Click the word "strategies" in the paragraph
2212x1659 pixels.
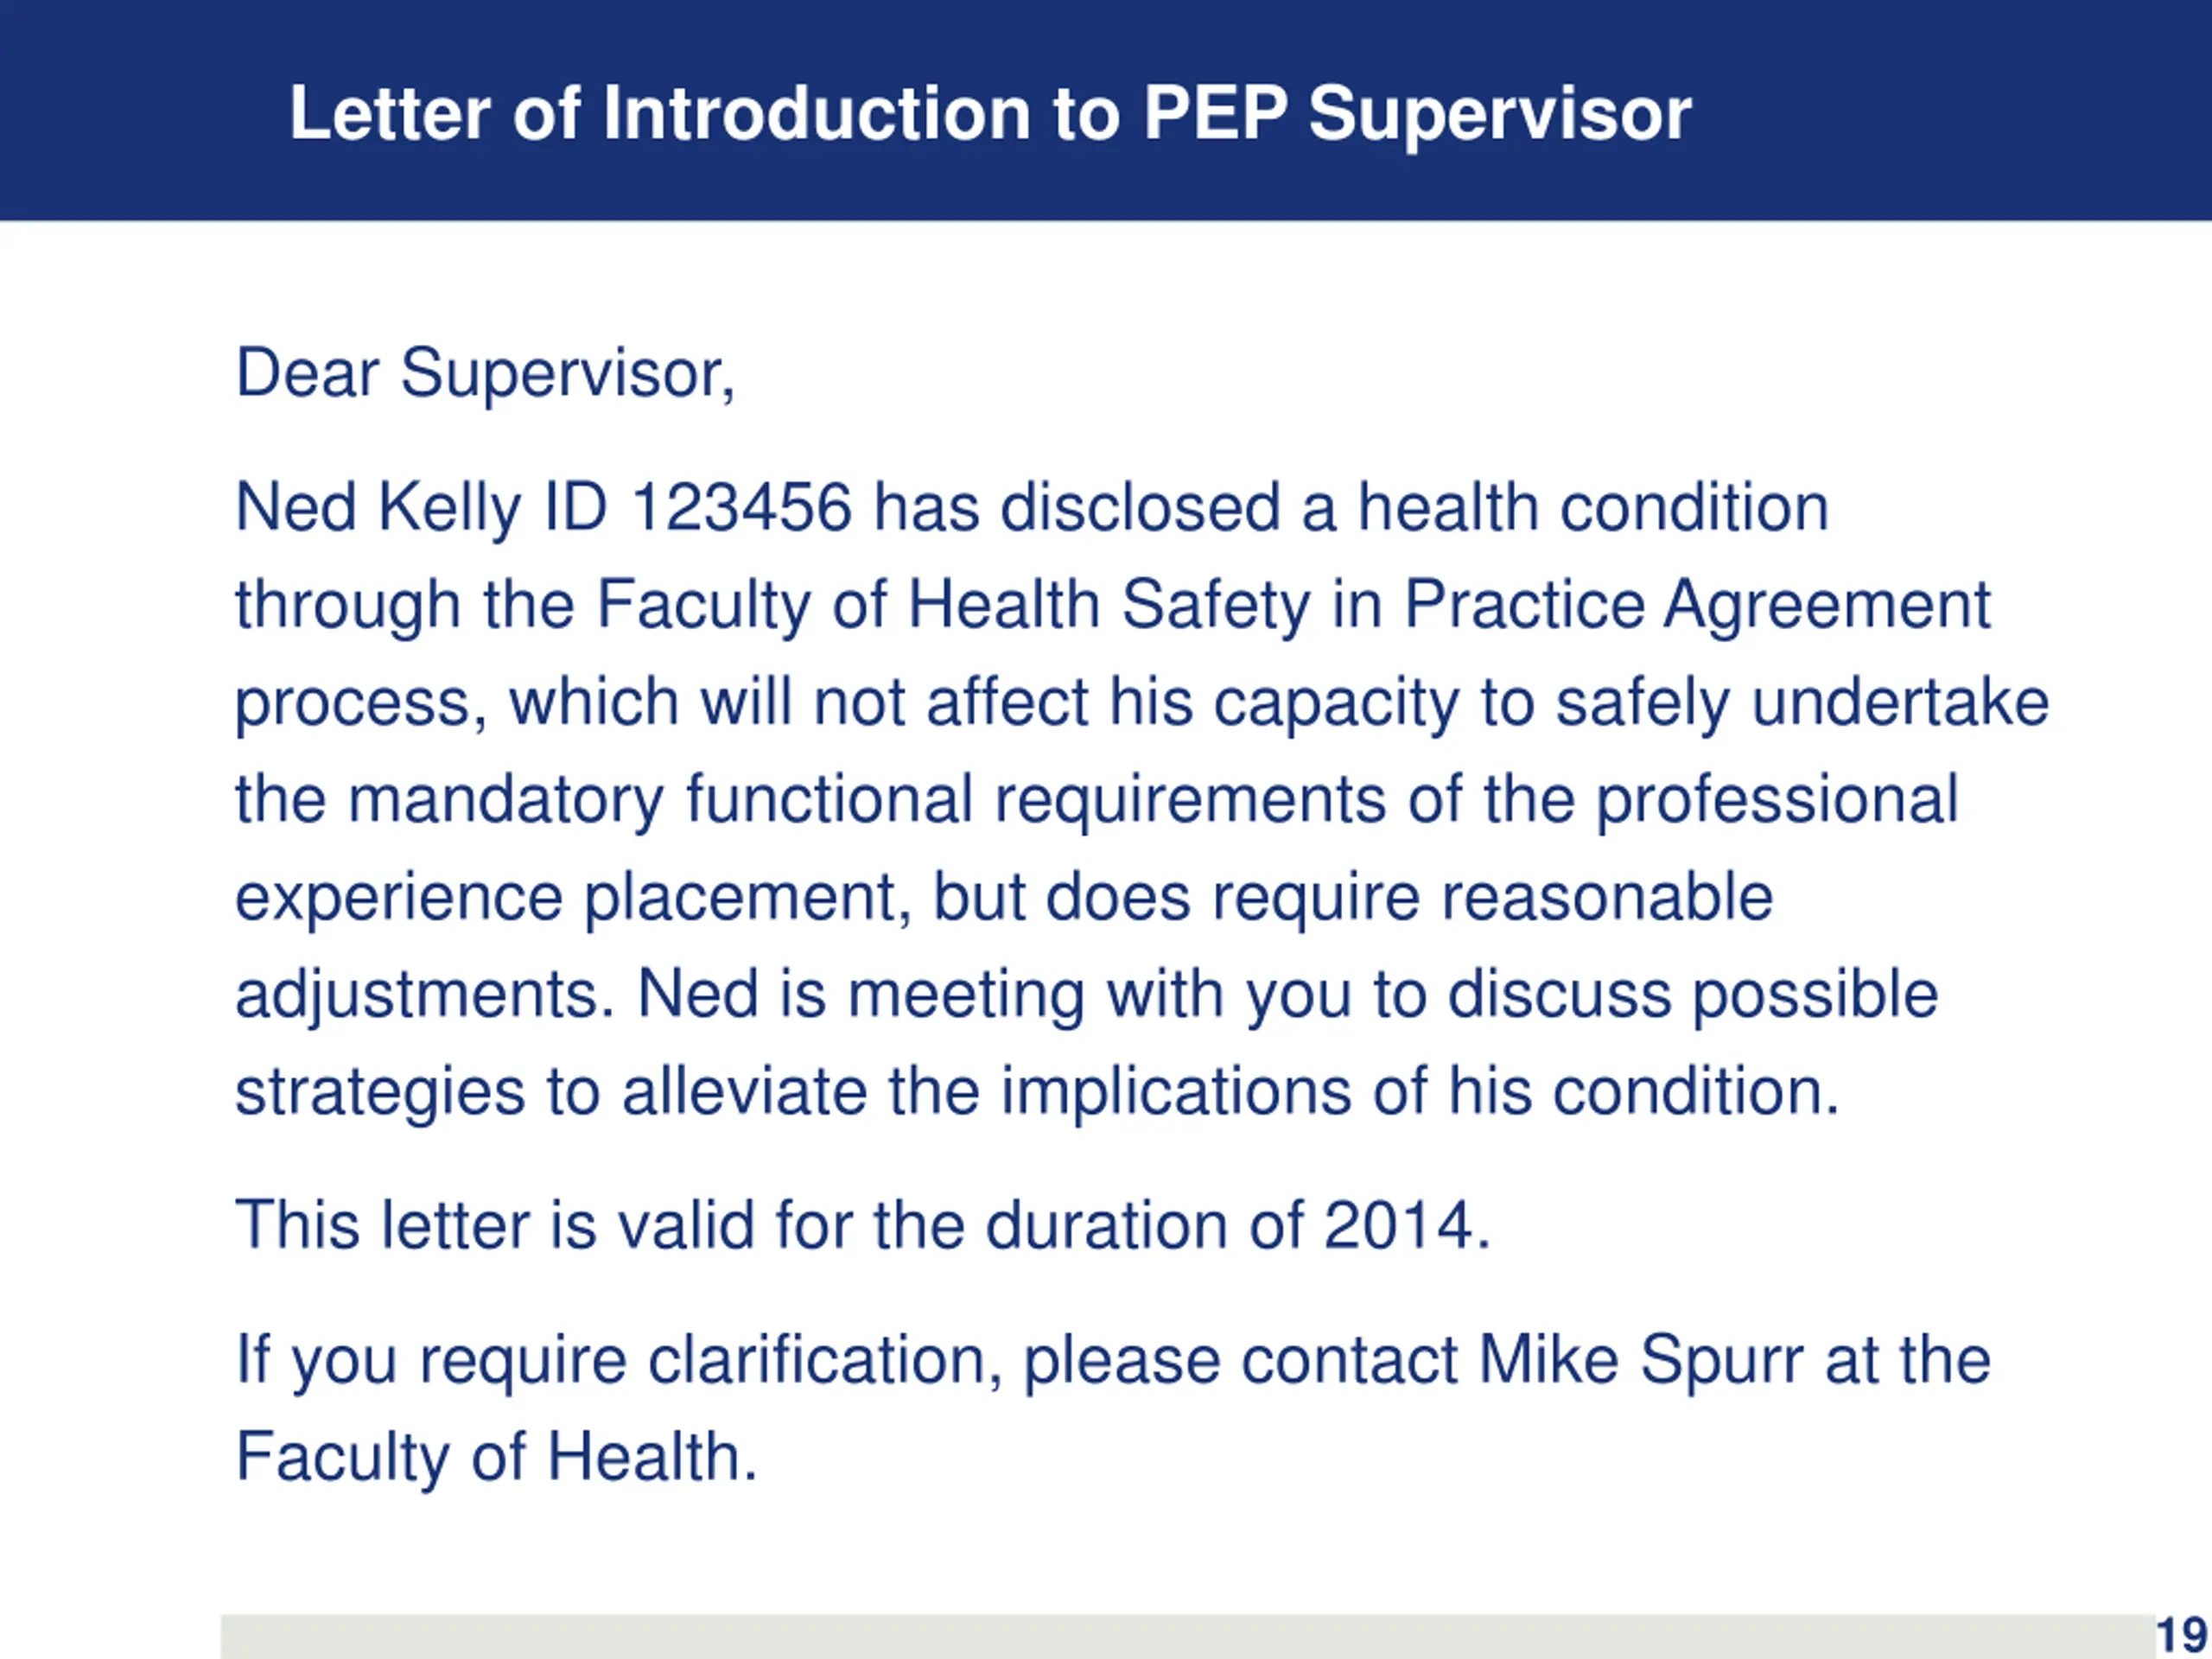click(379, 1091)
